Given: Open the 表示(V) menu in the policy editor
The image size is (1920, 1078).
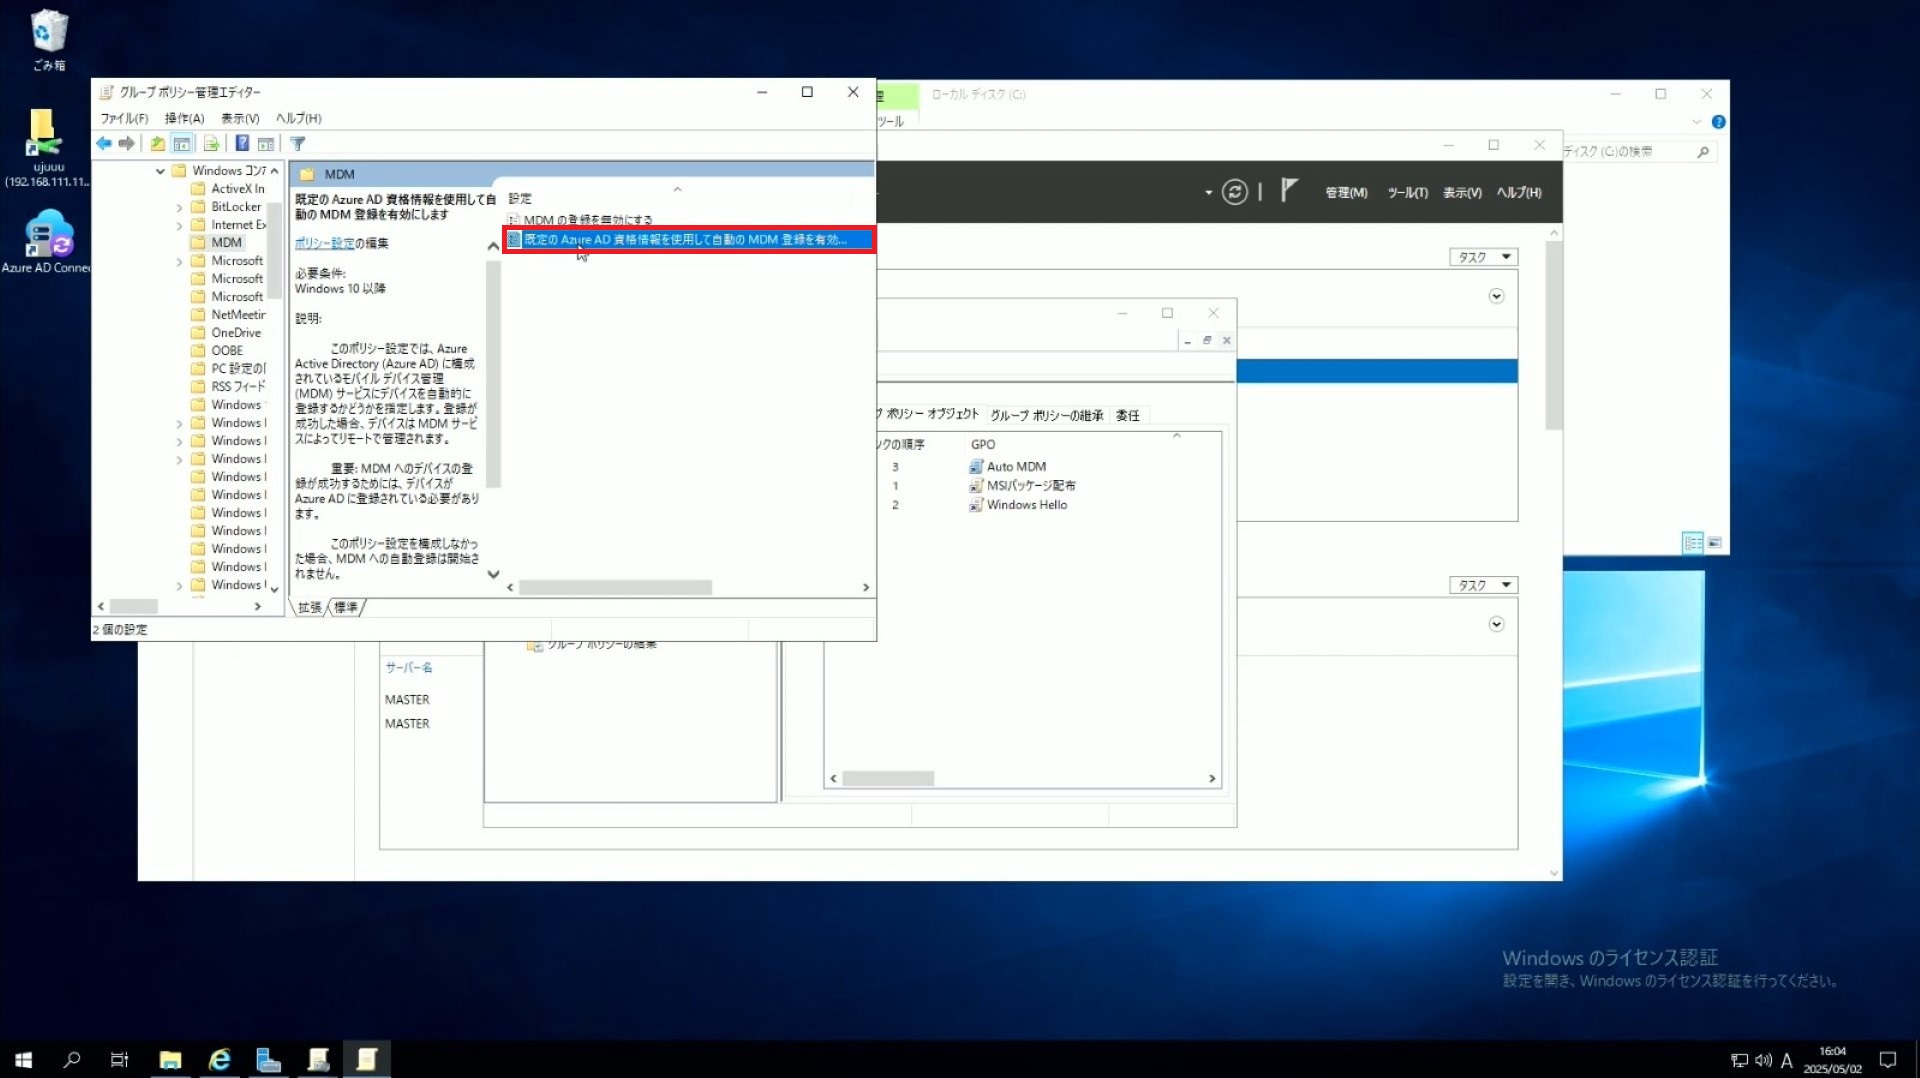Looking at the screenshot, I should click(240, 118).
